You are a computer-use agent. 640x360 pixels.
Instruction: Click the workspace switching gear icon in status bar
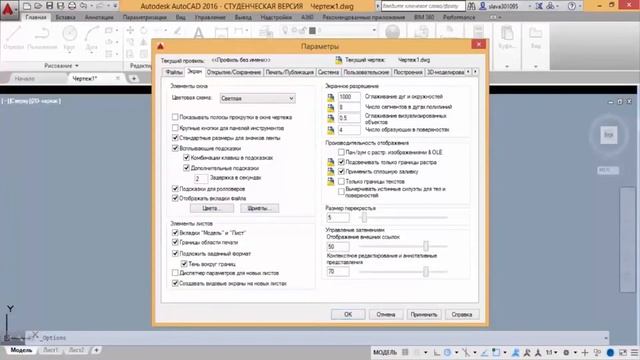[x=566, y=352]
